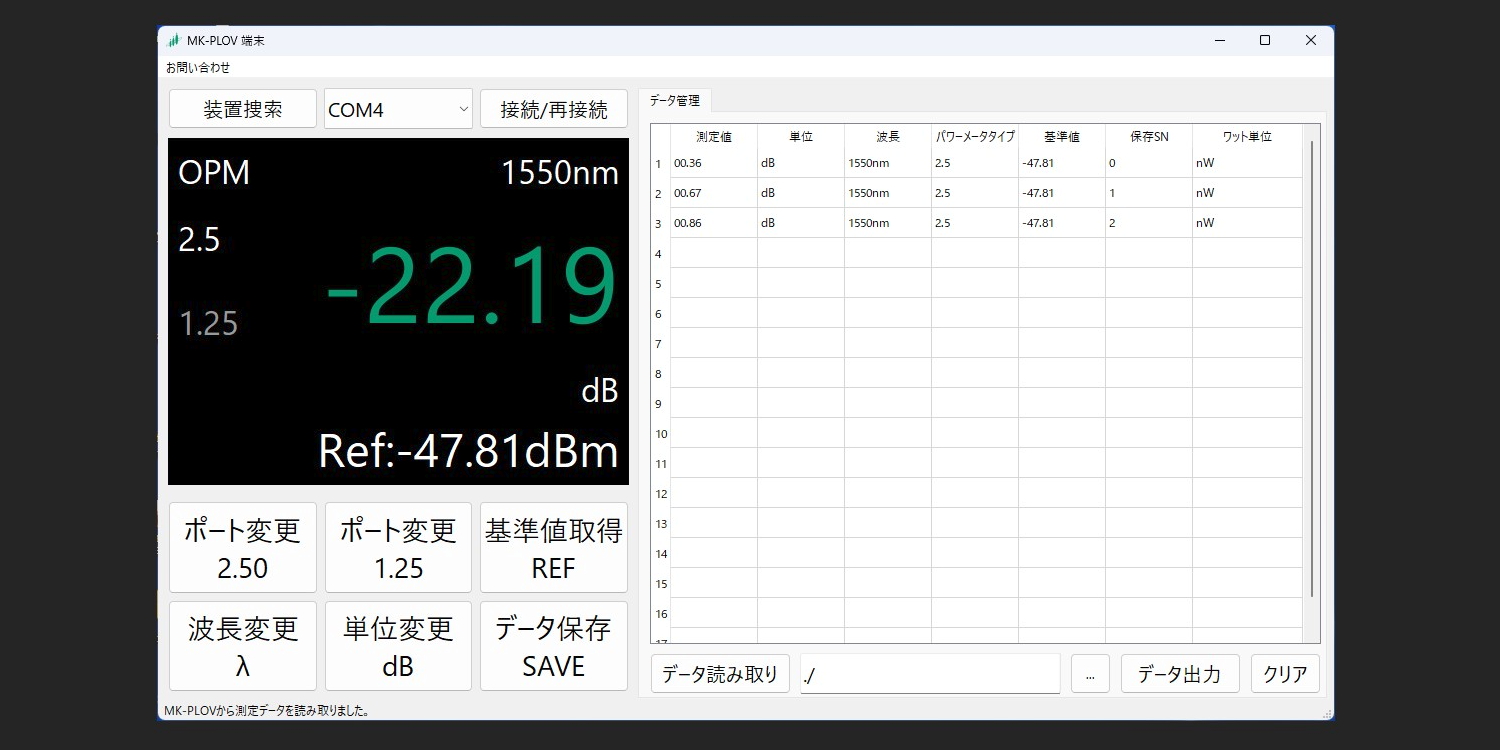Open the お問い合わせ menu

coord(198,67)
